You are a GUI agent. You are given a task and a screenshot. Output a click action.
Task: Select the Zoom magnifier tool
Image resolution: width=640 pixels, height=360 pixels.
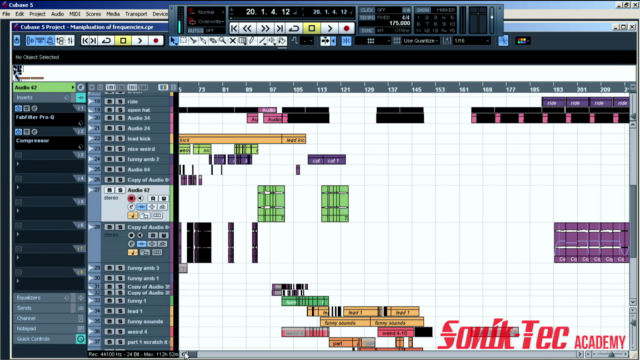coord(223,41)
